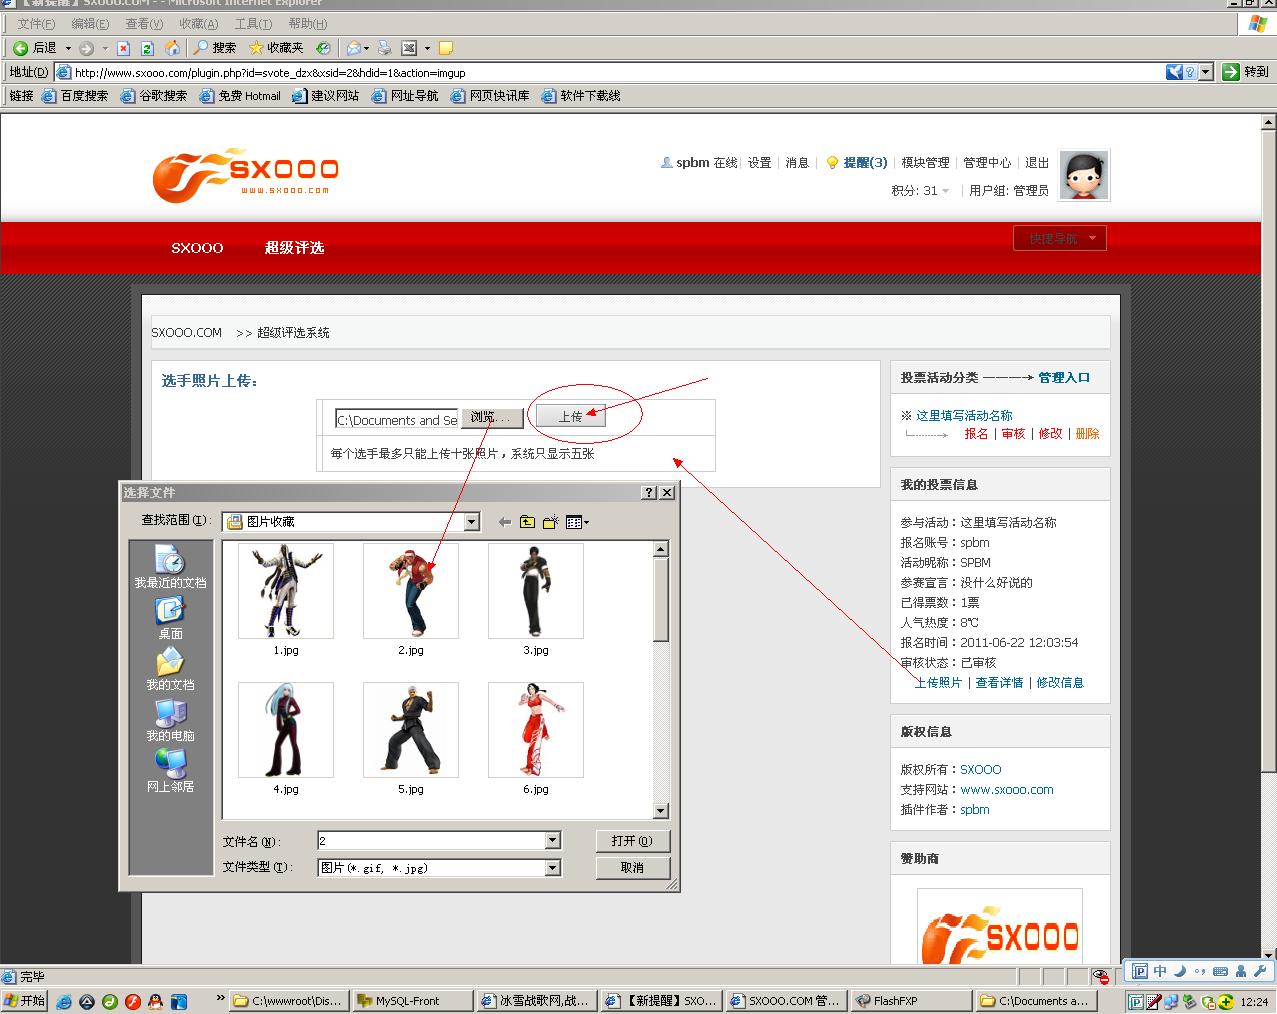The height and width of the screenshot is (1014, 1277).
Task: Expand the 查找范围 folder dropdown
Action: click(x=472, y=522)
